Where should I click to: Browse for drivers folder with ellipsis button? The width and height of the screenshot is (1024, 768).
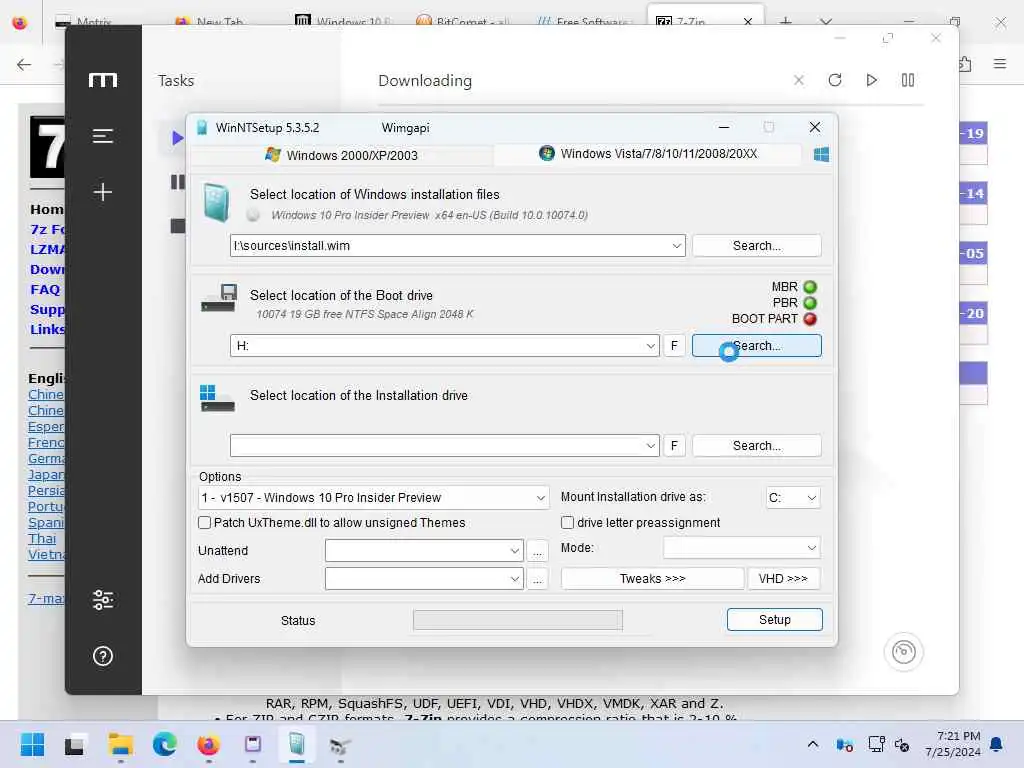tap(537, 579)
